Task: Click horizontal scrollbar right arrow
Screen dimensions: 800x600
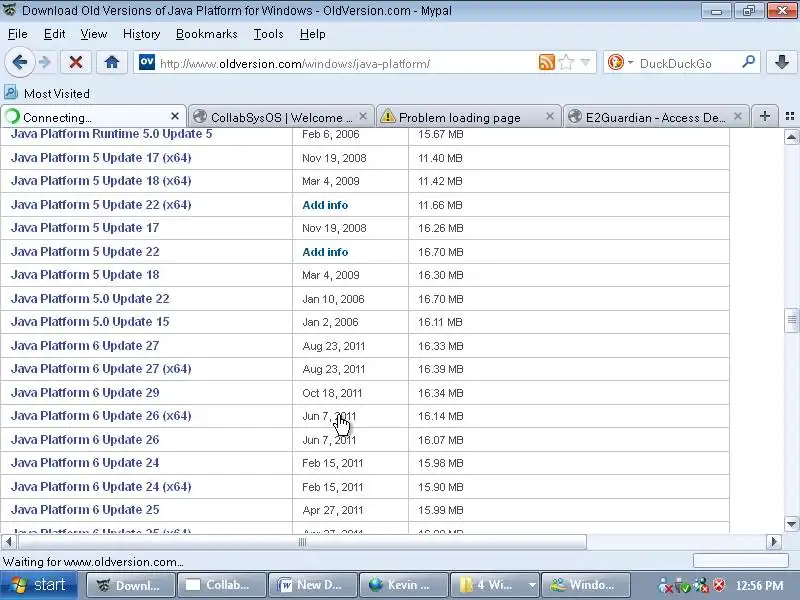Action: point(774,541)
